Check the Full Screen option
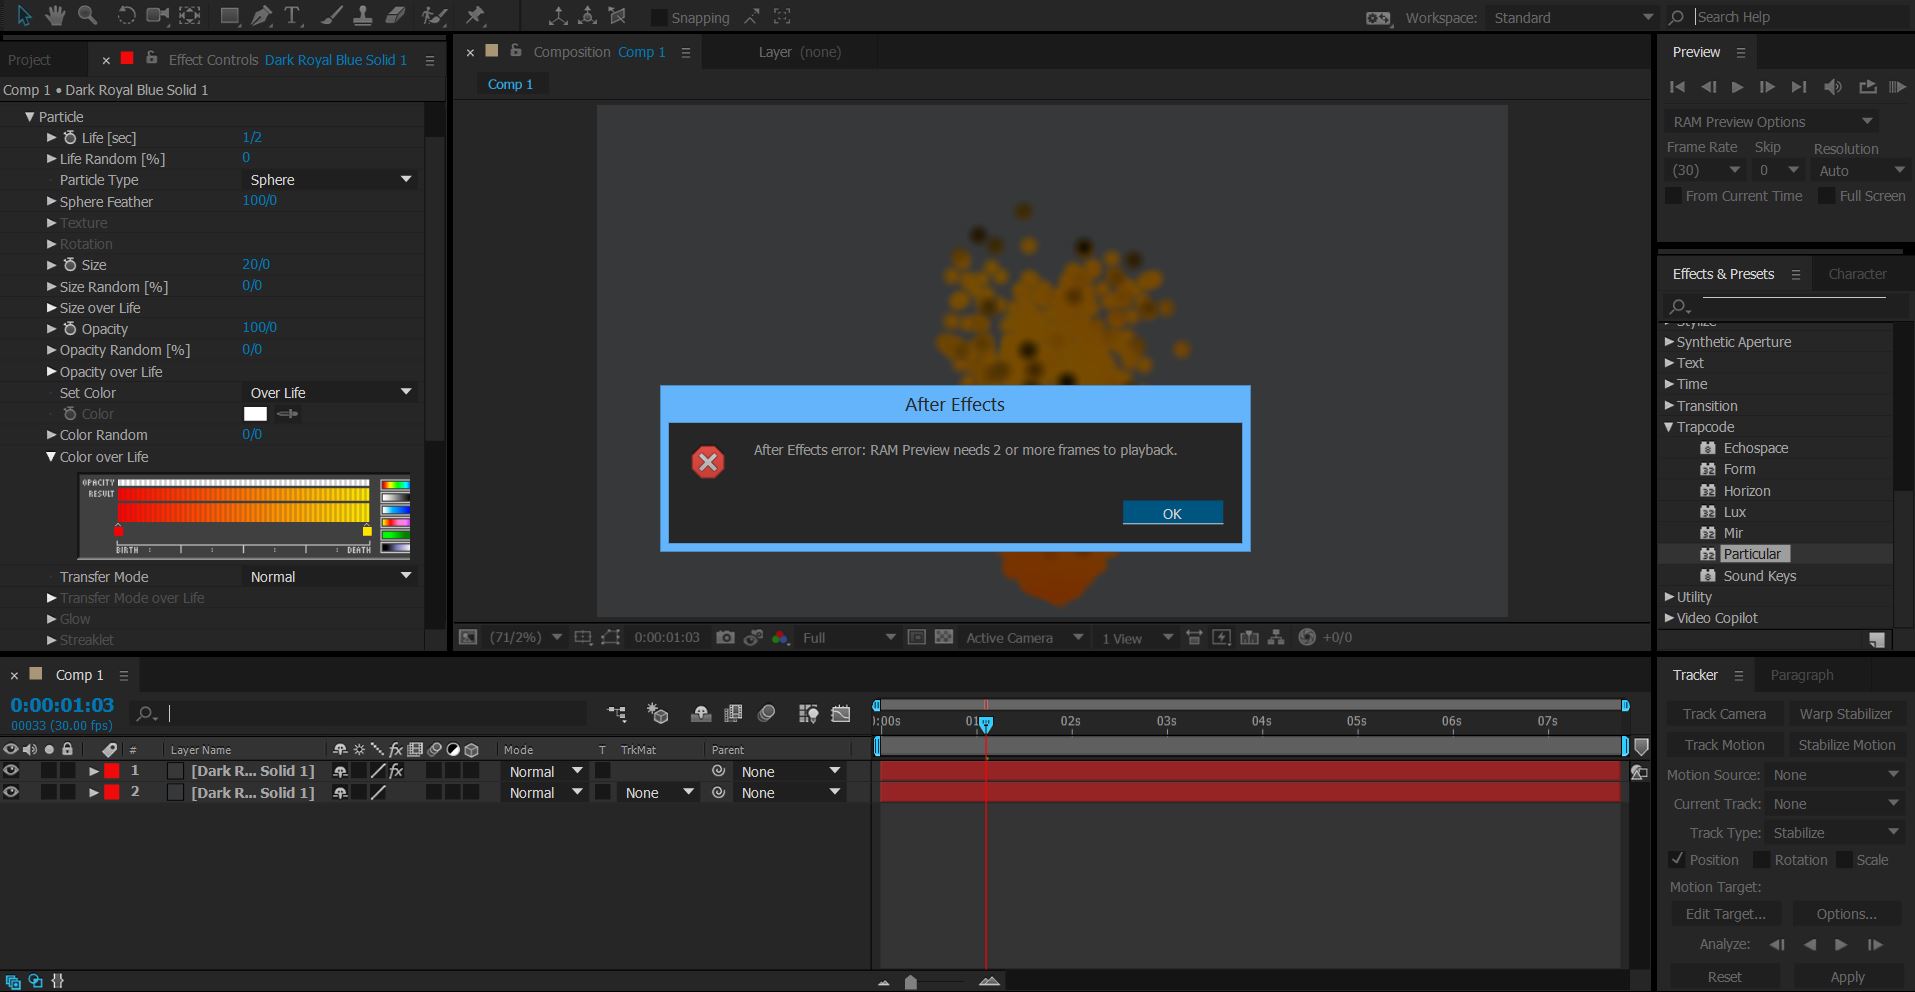The width and height of the screenshot is (1915, 992). pyautogui.click(x=1826, y=196)
